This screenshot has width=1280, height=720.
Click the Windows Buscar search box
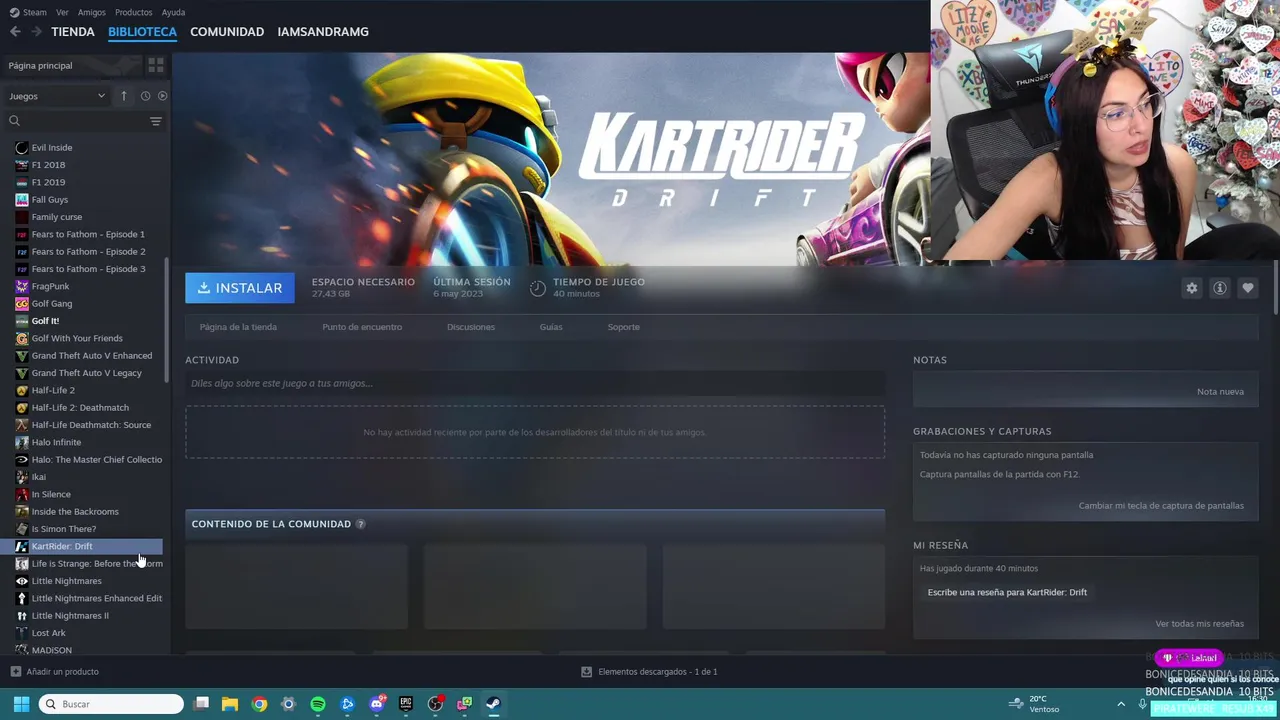tap(111, 704)
